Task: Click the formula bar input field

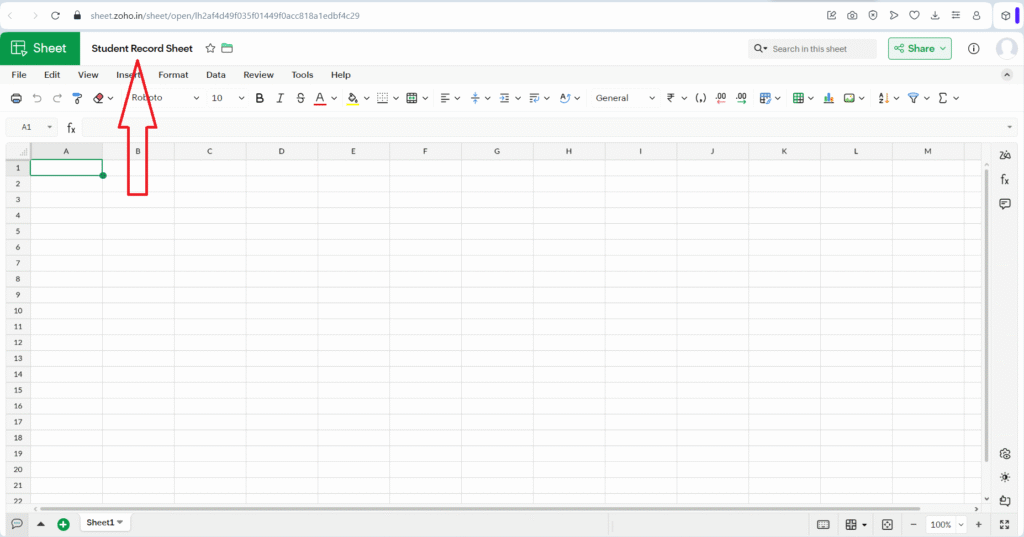Action: [x=549, y=127]
